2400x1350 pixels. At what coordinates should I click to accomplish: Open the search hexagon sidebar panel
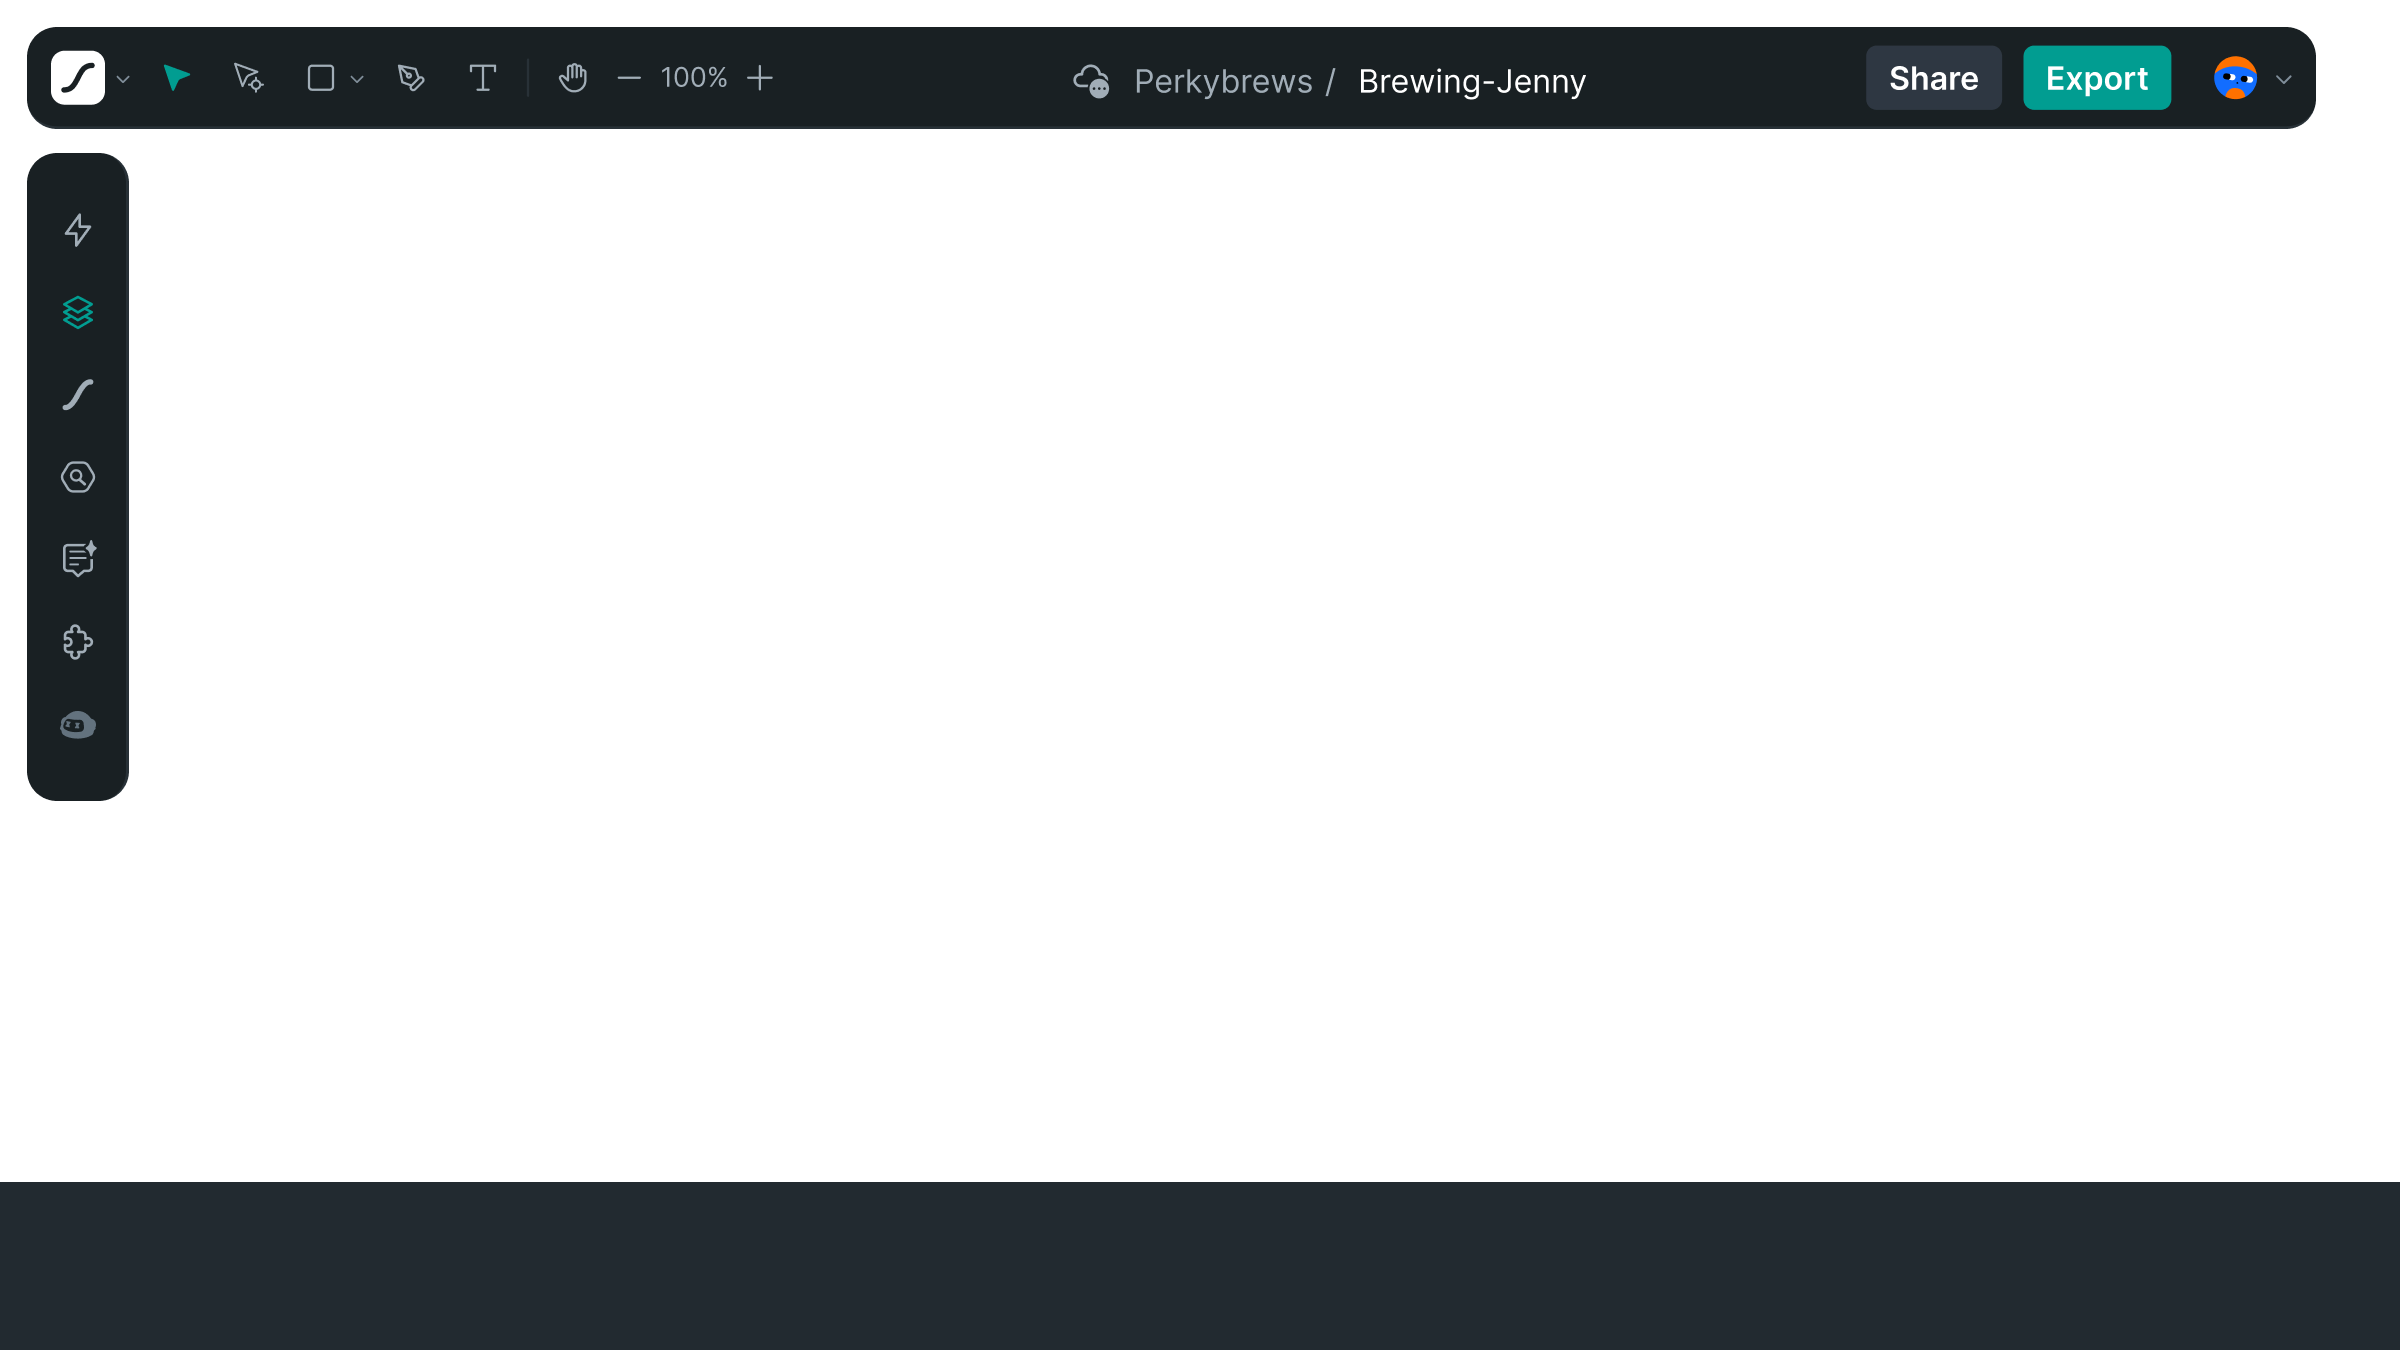(78, 477)
